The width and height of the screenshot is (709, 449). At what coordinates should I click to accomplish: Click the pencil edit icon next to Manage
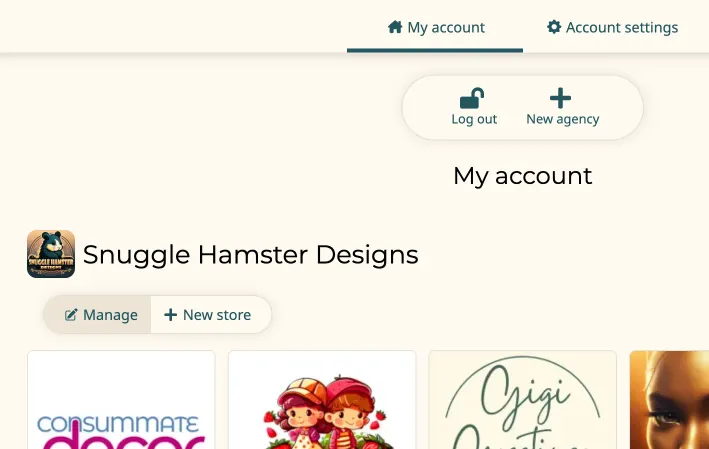[x=71, y=315]
